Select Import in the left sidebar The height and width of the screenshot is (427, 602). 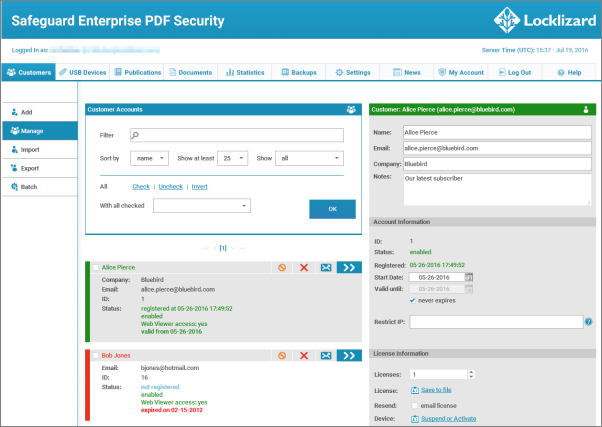[30, 149]
